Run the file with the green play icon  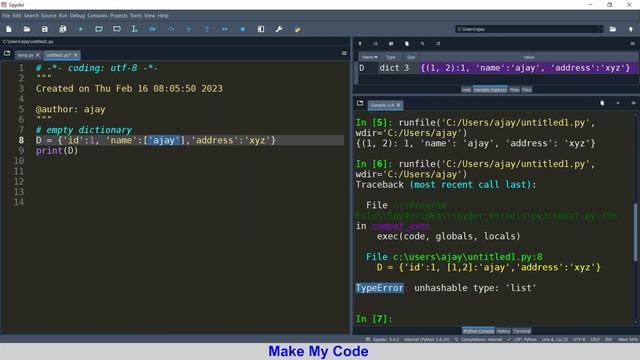81,29
